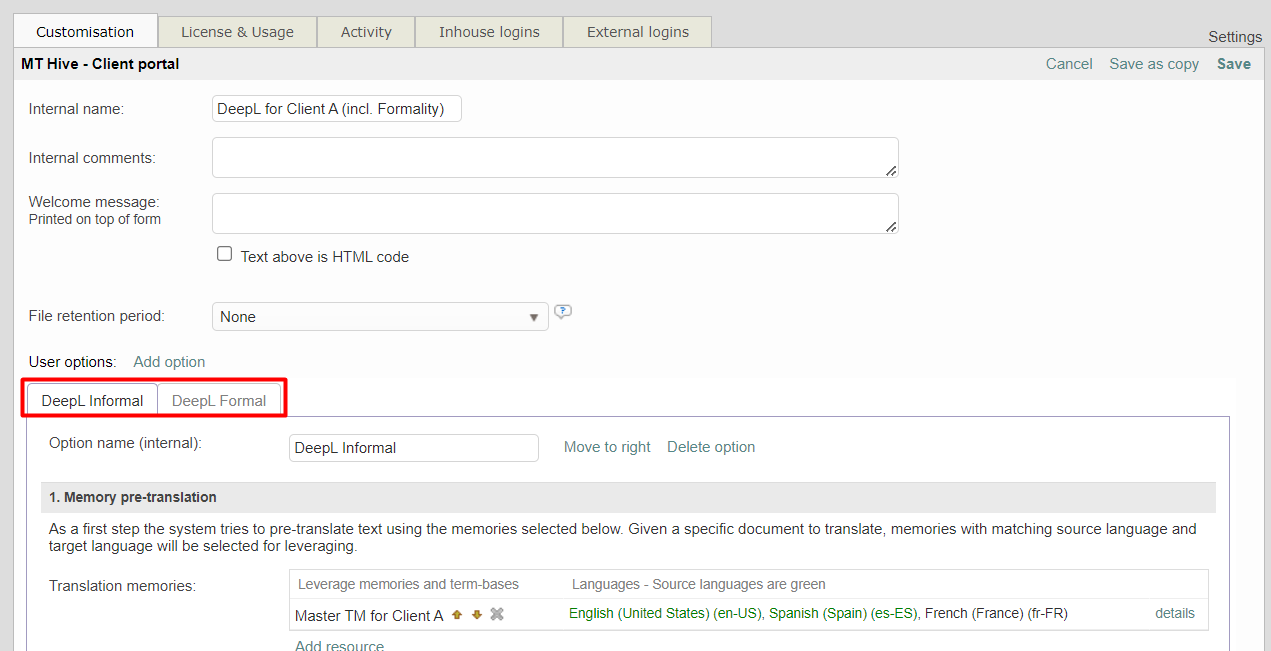Image resolution: width=1271 pixels, height=651 pixels.
Task: Remove Master TM for Client A resource
Action: 497,615
